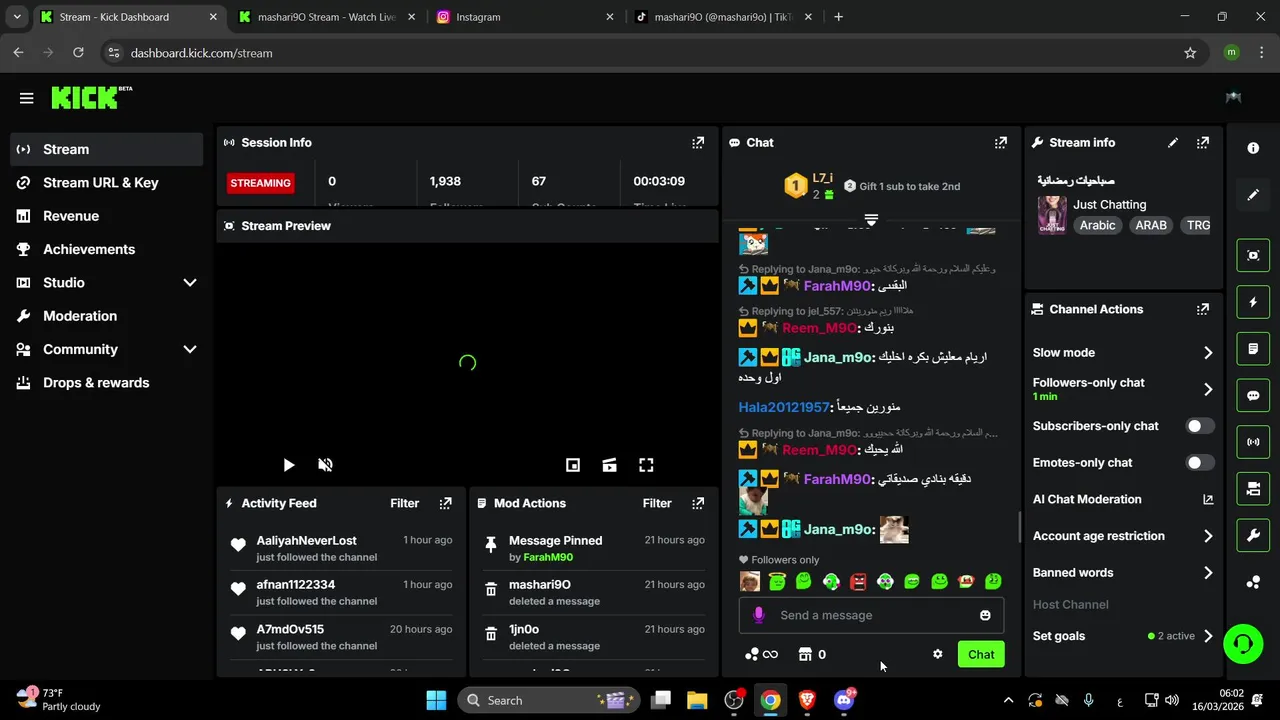Screen dimensions: 1280x720
Task: Click the chat scrollbar
Action: point(1019,527)
